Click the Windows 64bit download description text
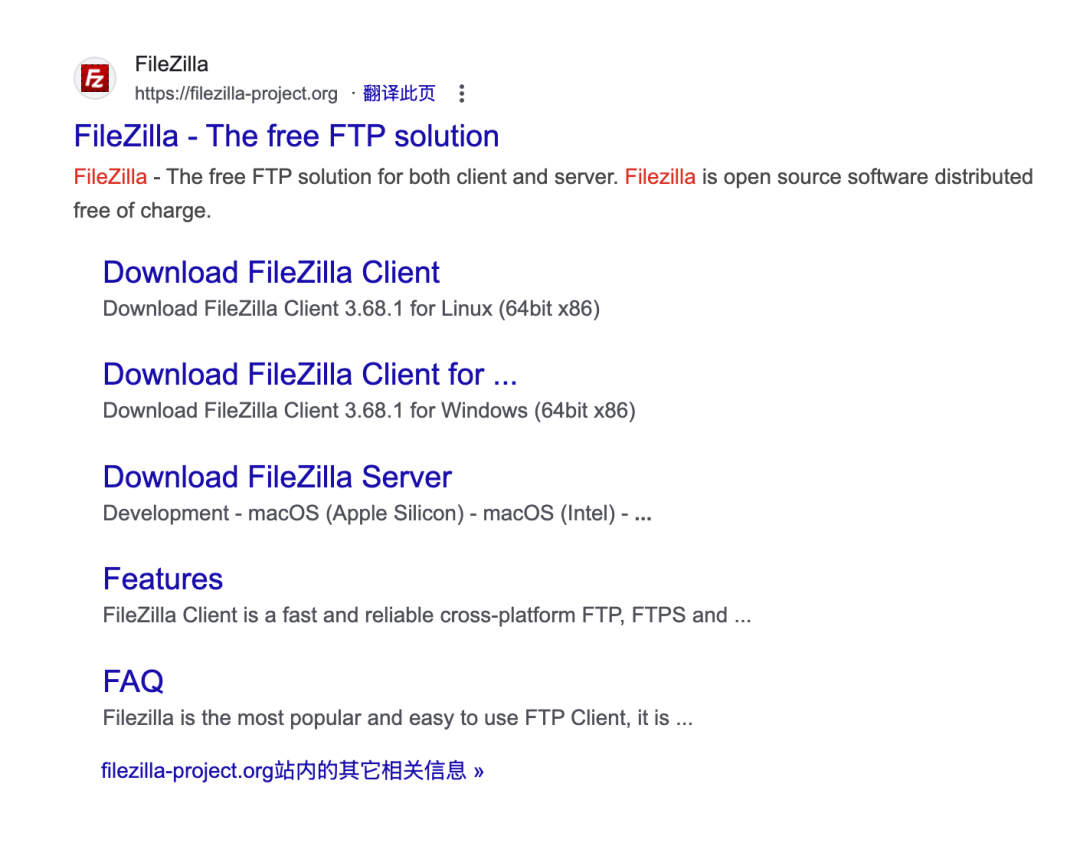 pos(369,410)
